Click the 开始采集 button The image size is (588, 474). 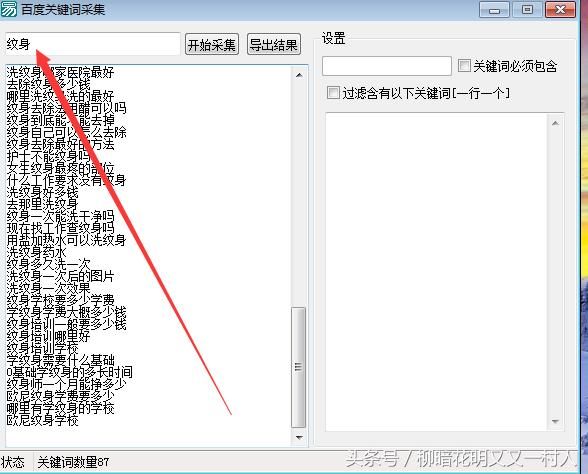[212, 45]
